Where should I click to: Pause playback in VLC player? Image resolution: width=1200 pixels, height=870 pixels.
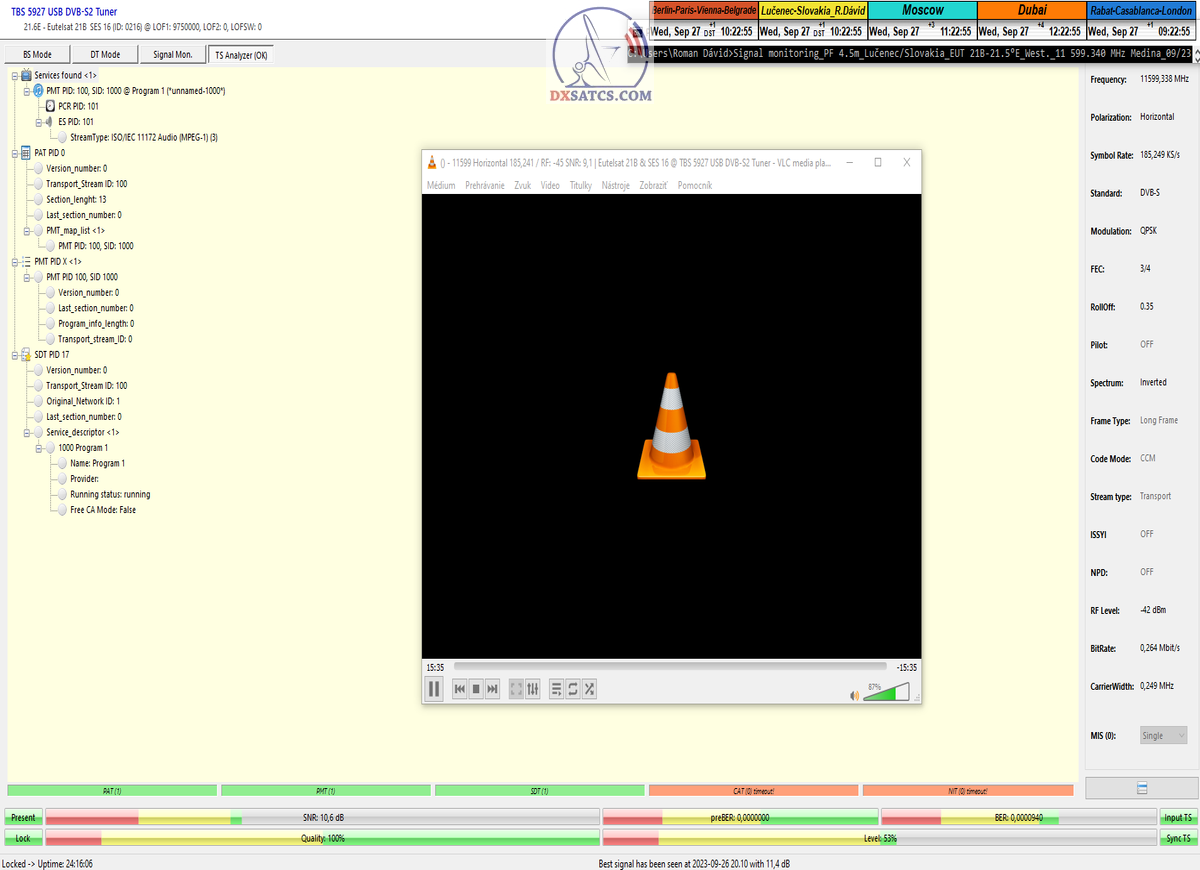tap(434, 688)
